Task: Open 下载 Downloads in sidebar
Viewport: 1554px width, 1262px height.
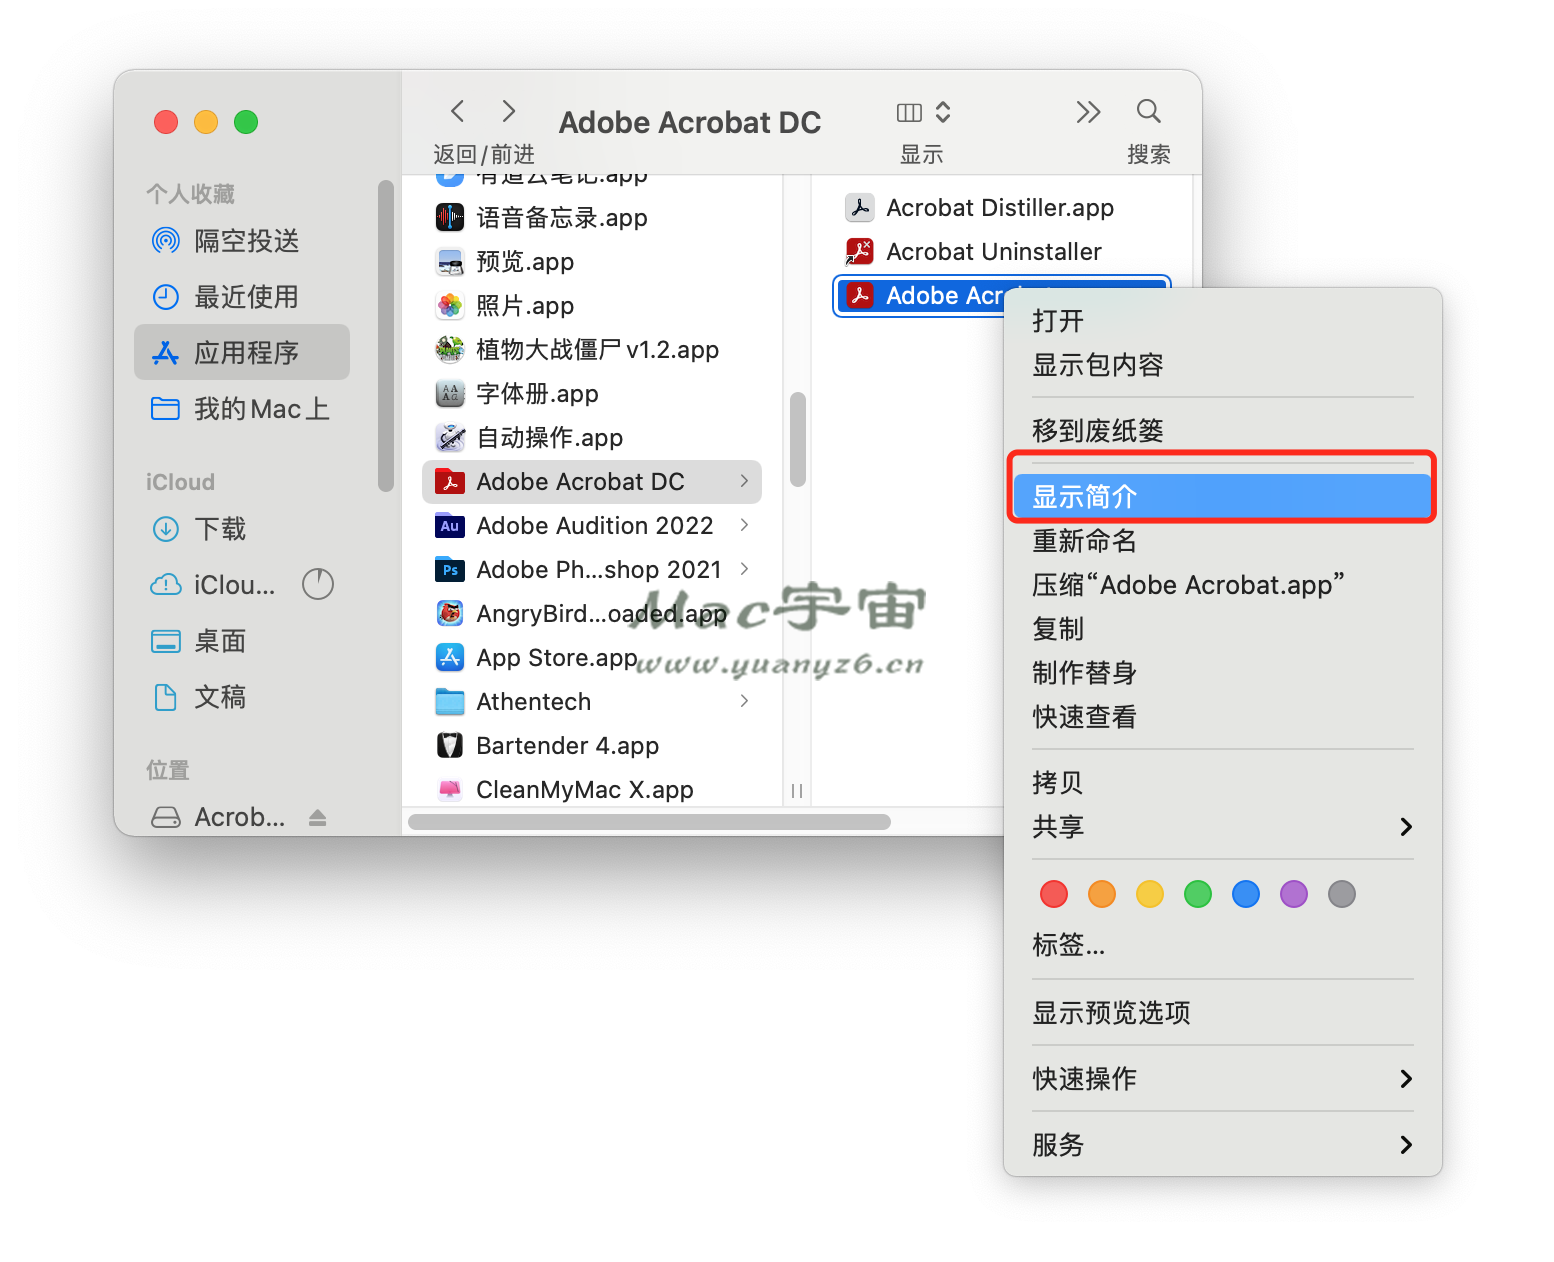Action: coord(242,529)
